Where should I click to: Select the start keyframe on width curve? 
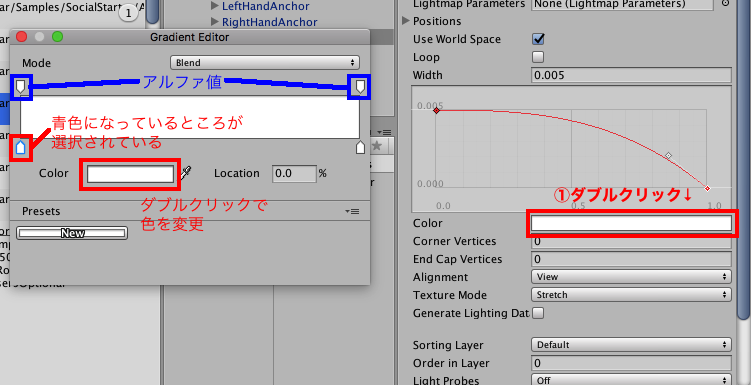[436, 111]
